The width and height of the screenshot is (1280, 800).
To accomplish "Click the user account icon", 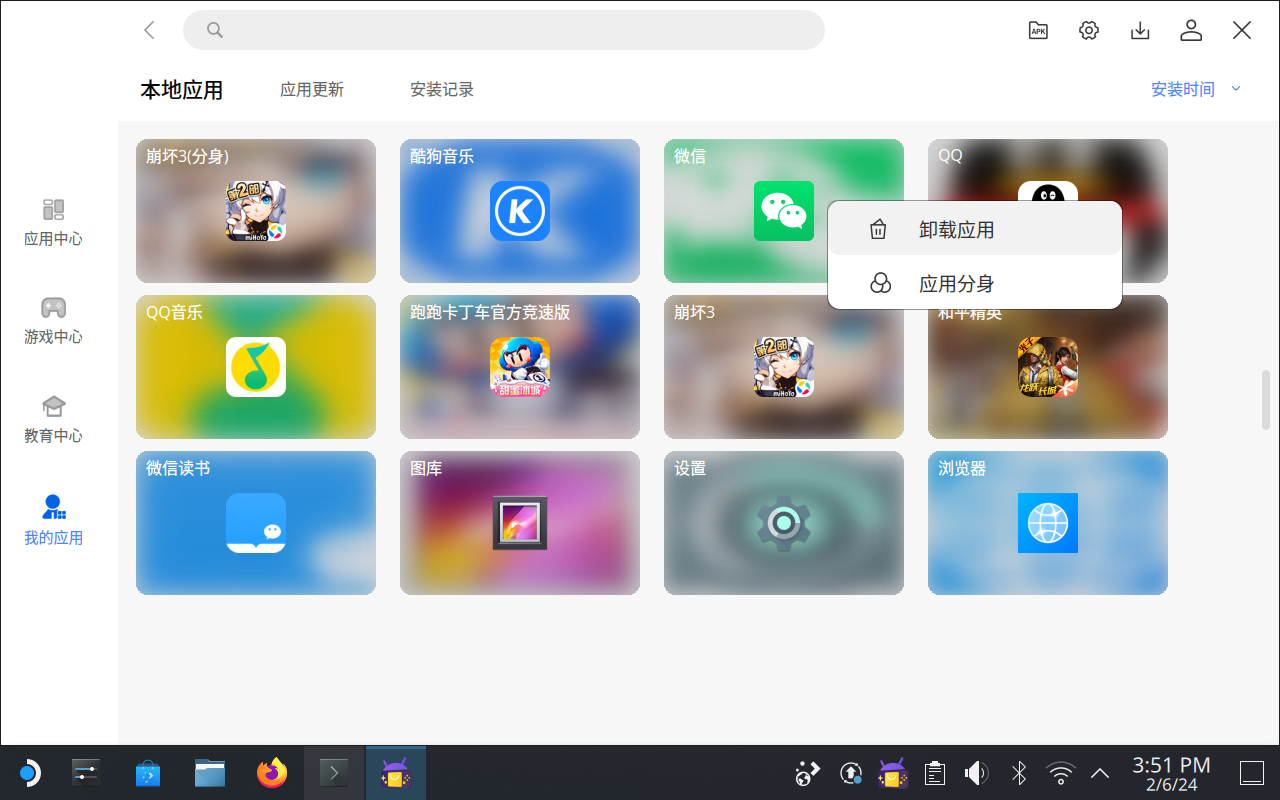I will click(1191, 30).
